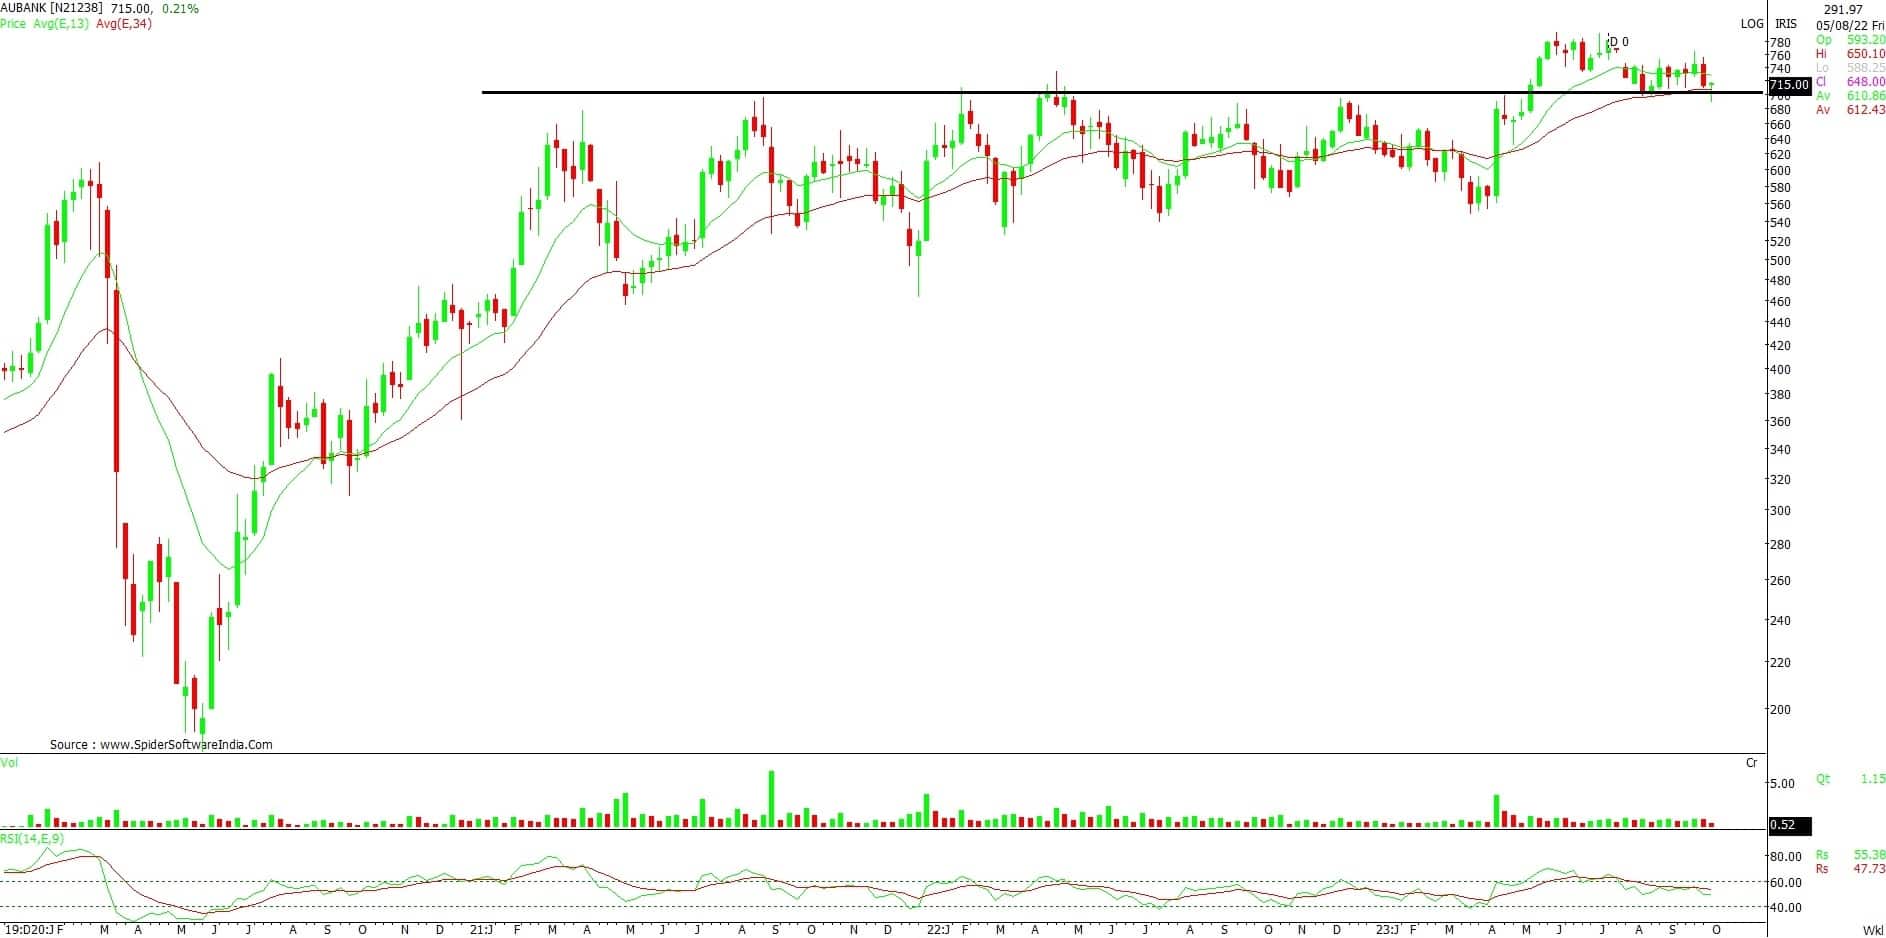Click the Vol panel label
Viewport: 1886px width, 938px height.
tap(9, 763)
